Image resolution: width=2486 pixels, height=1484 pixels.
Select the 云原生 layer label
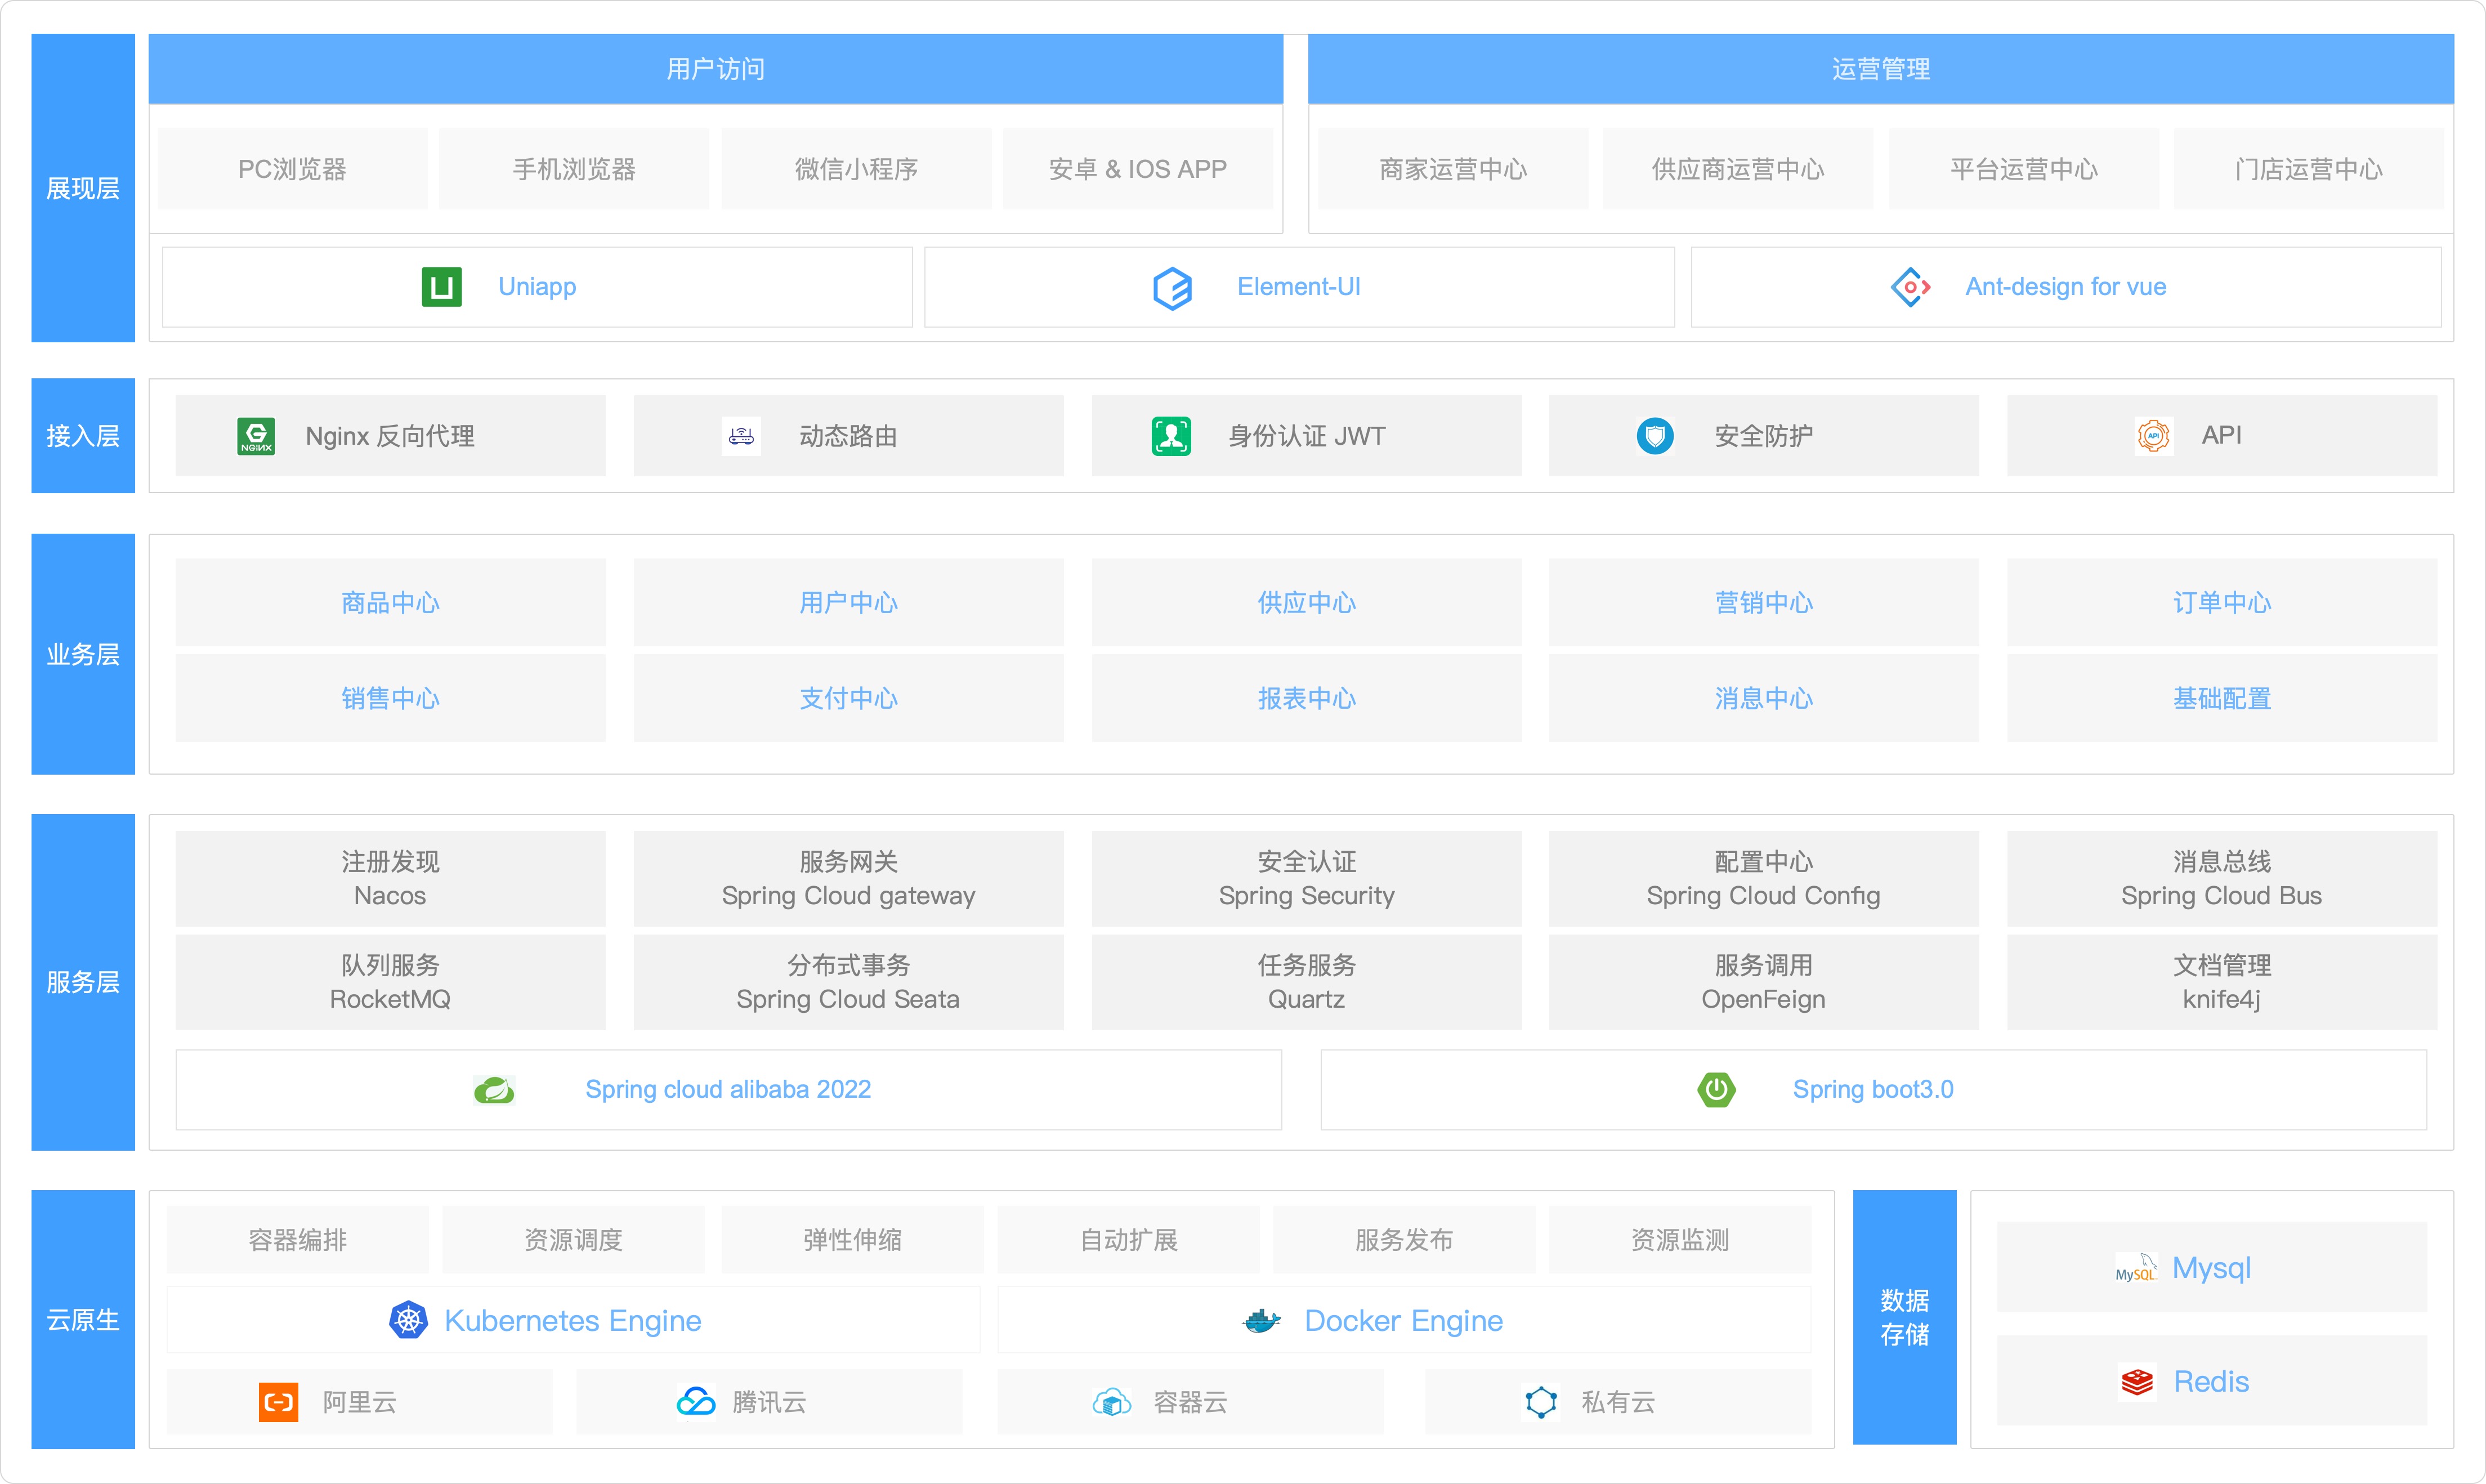[83, 1320]
